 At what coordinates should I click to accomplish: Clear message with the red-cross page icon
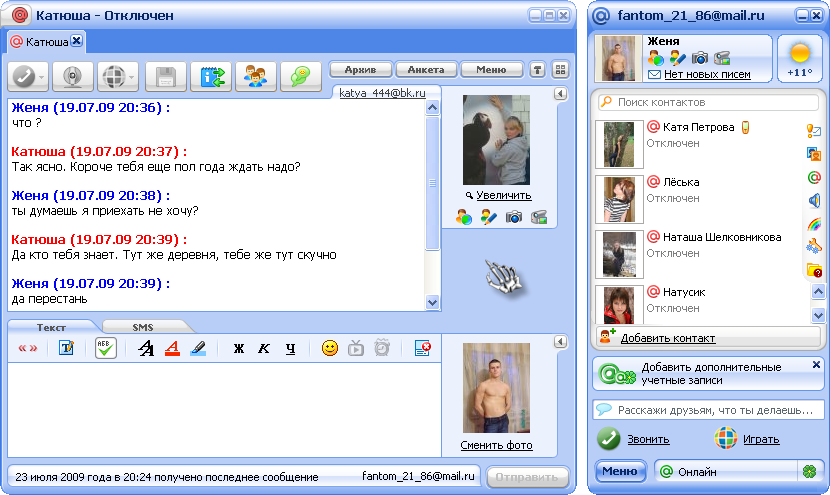(422, 348)
